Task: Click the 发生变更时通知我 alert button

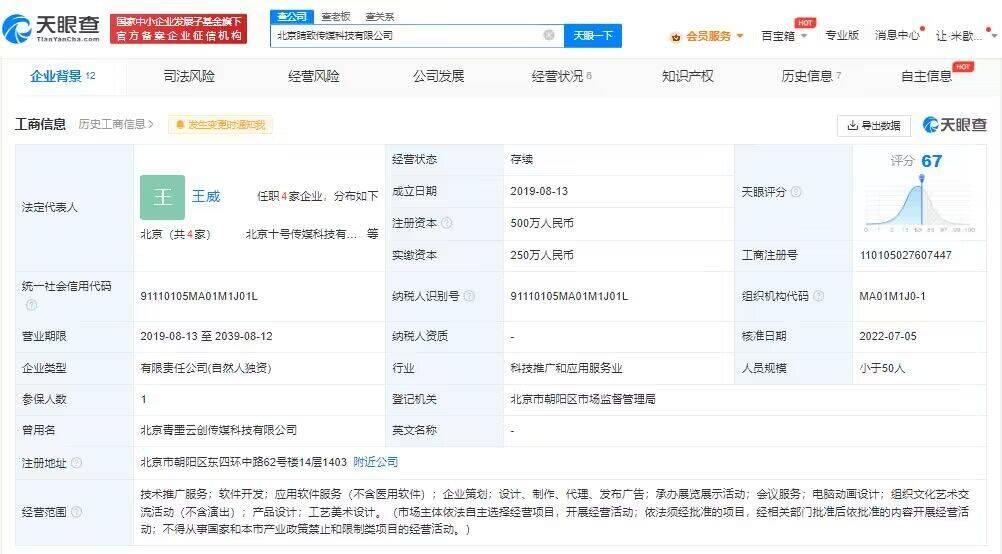Action: (220, 125)
